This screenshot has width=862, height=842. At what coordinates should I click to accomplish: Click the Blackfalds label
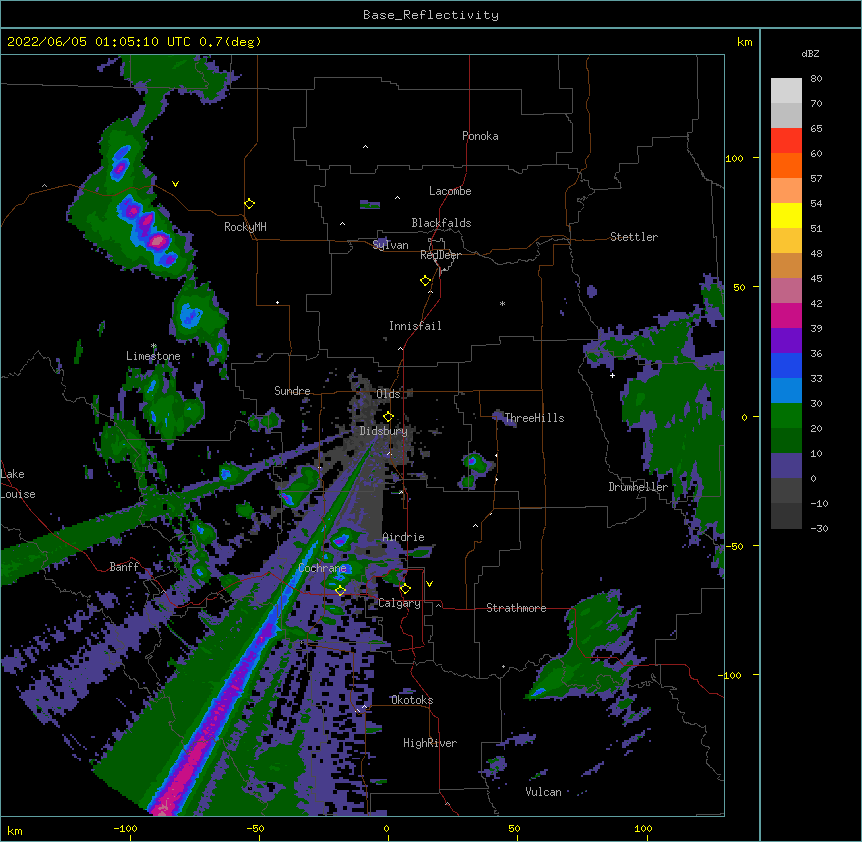pyautogui.click(x=441, y=223)
